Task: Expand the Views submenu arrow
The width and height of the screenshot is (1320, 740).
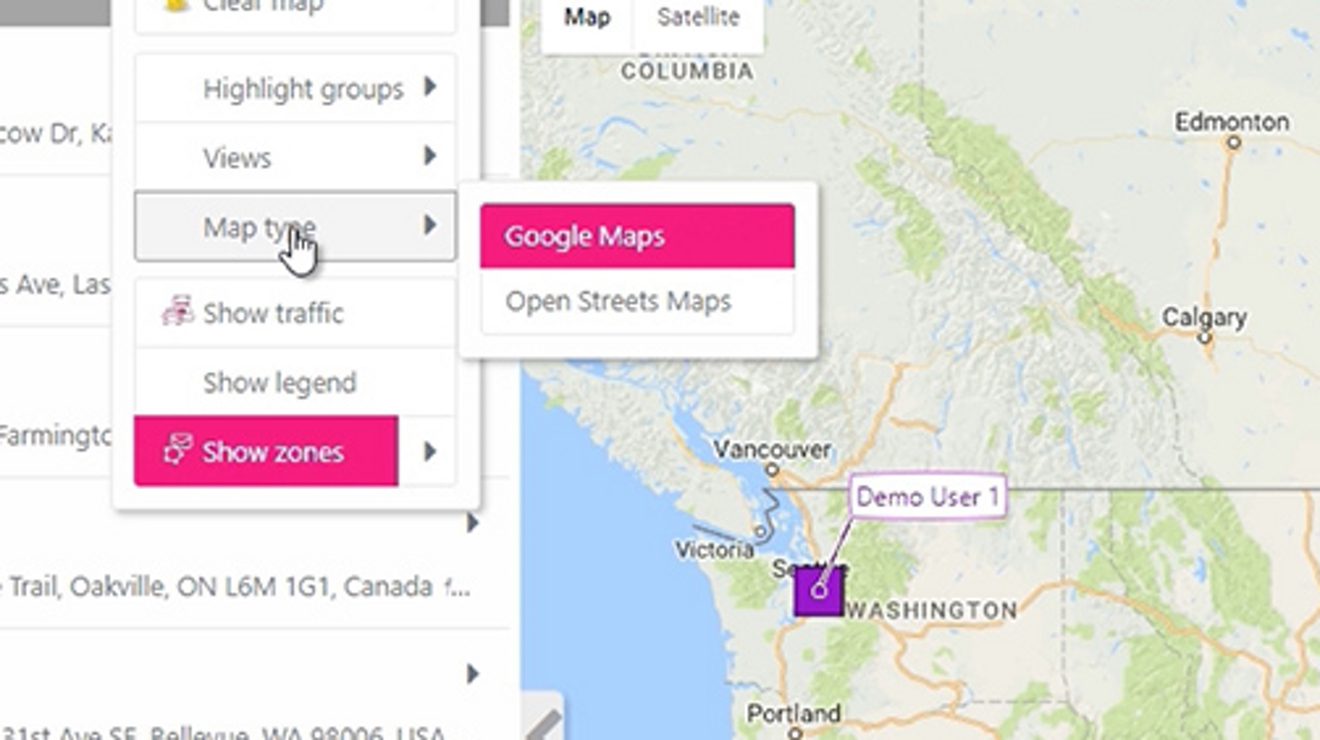Action: point(430,157)
